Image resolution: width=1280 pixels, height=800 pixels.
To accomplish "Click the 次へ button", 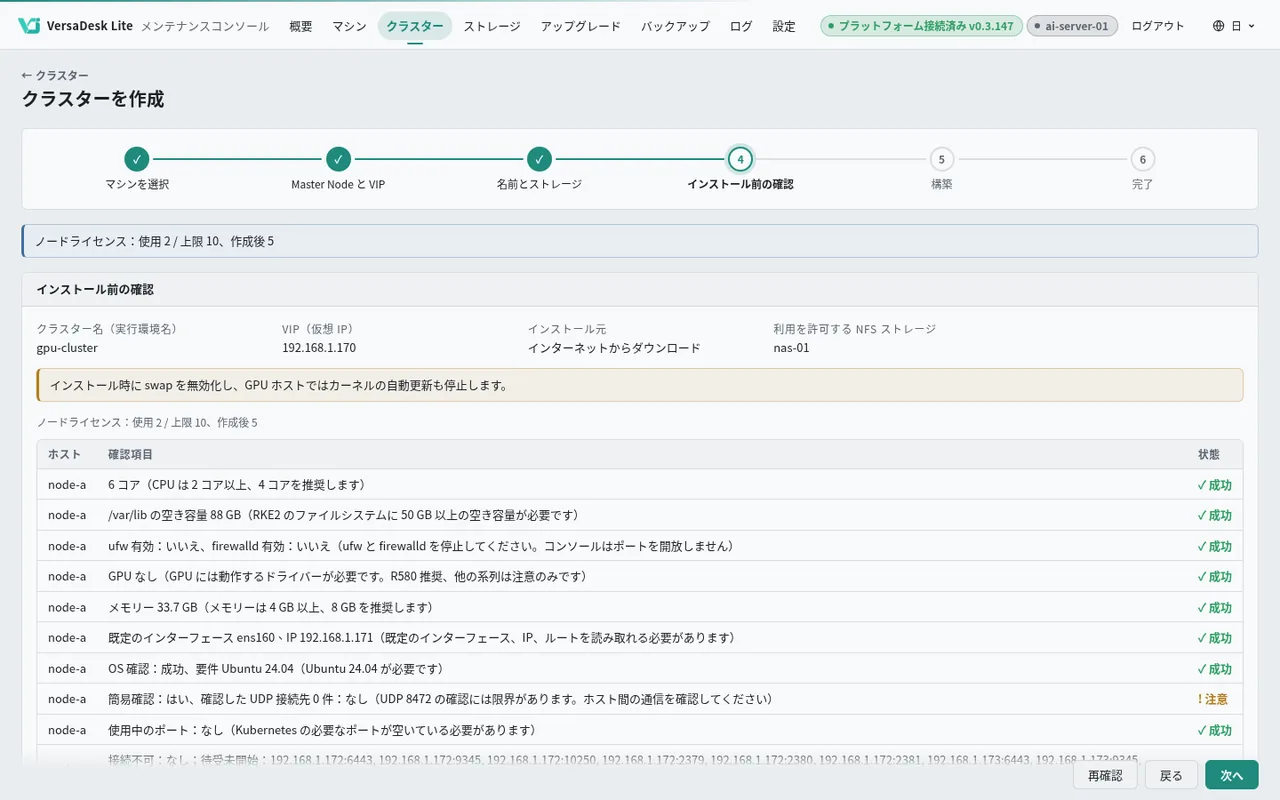I will coord(1231,775).
